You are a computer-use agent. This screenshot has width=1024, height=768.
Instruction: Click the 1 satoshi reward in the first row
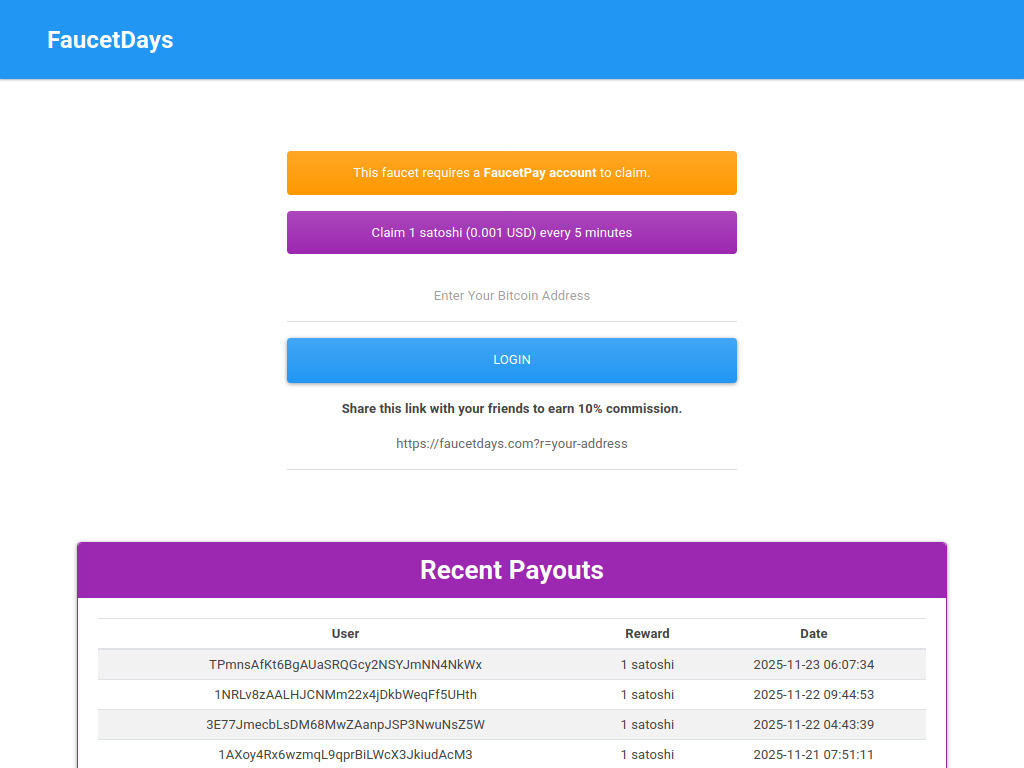pos(647,664)
